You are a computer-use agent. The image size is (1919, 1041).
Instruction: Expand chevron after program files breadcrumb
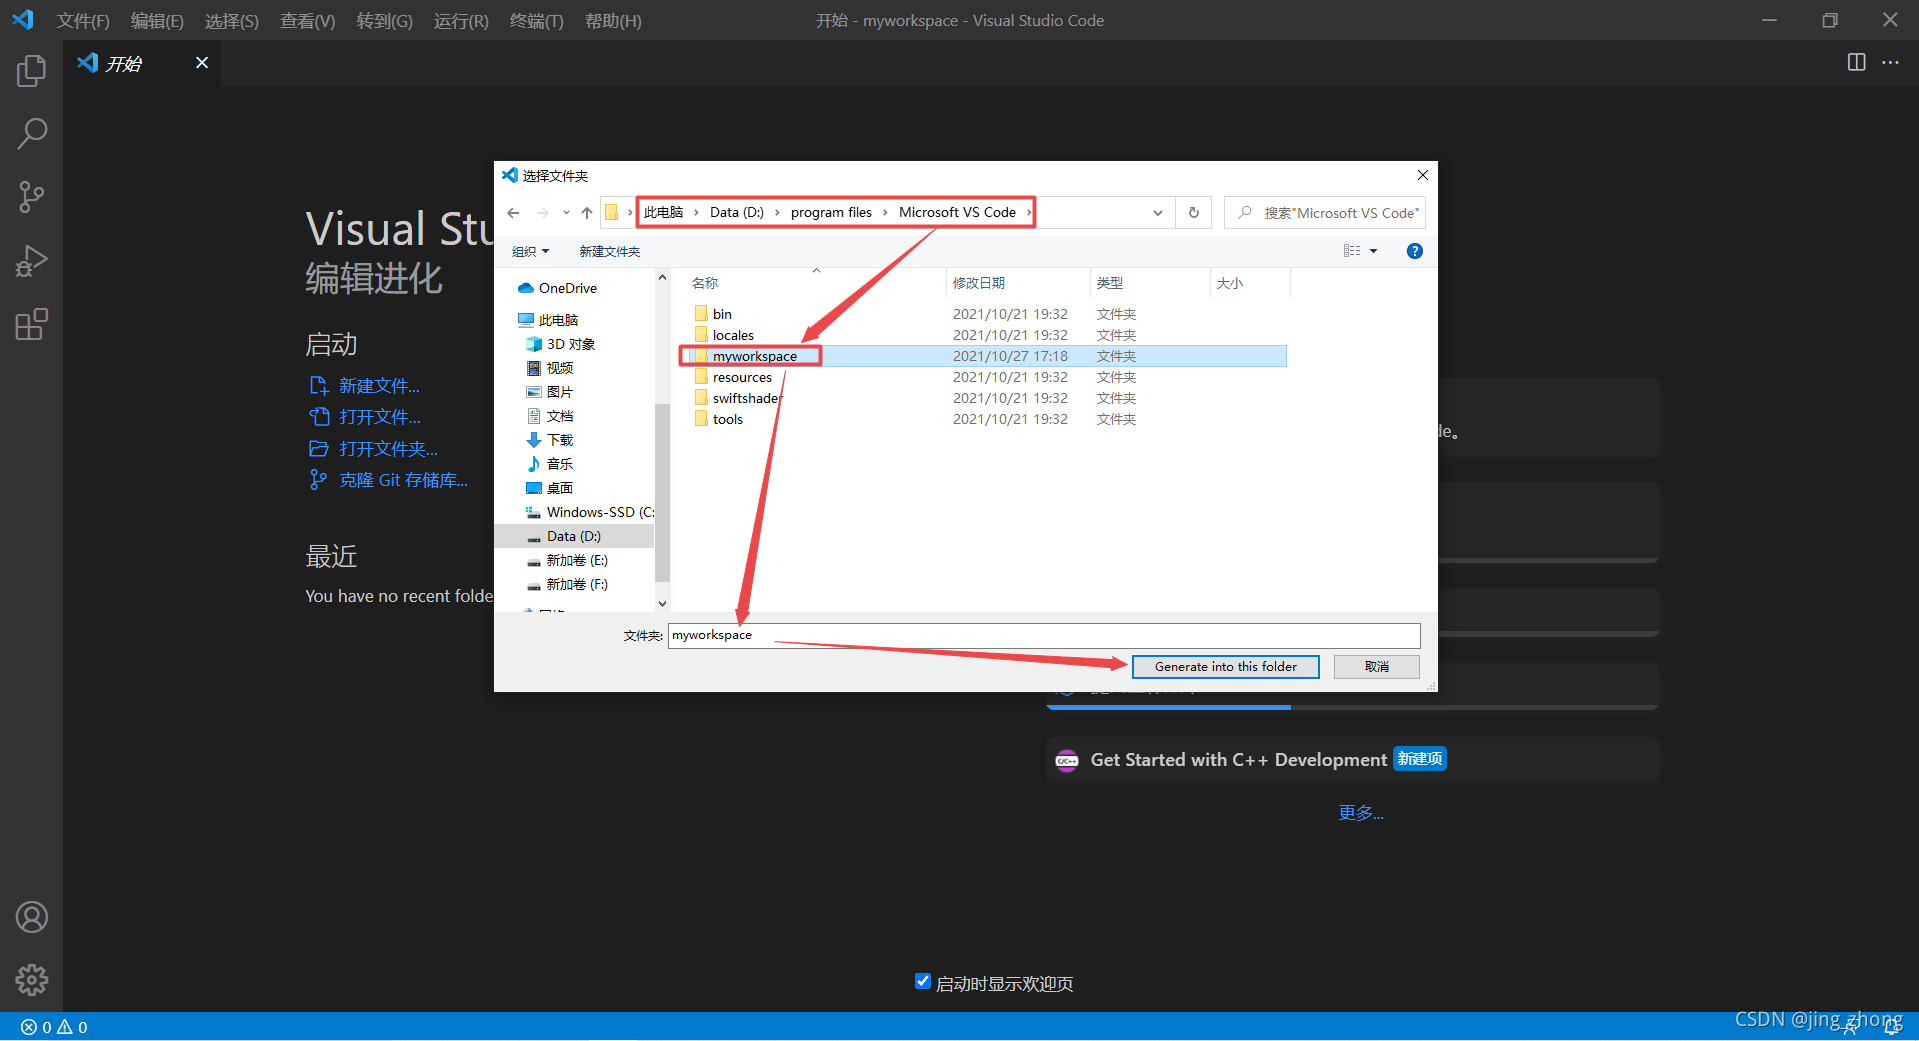885,212
